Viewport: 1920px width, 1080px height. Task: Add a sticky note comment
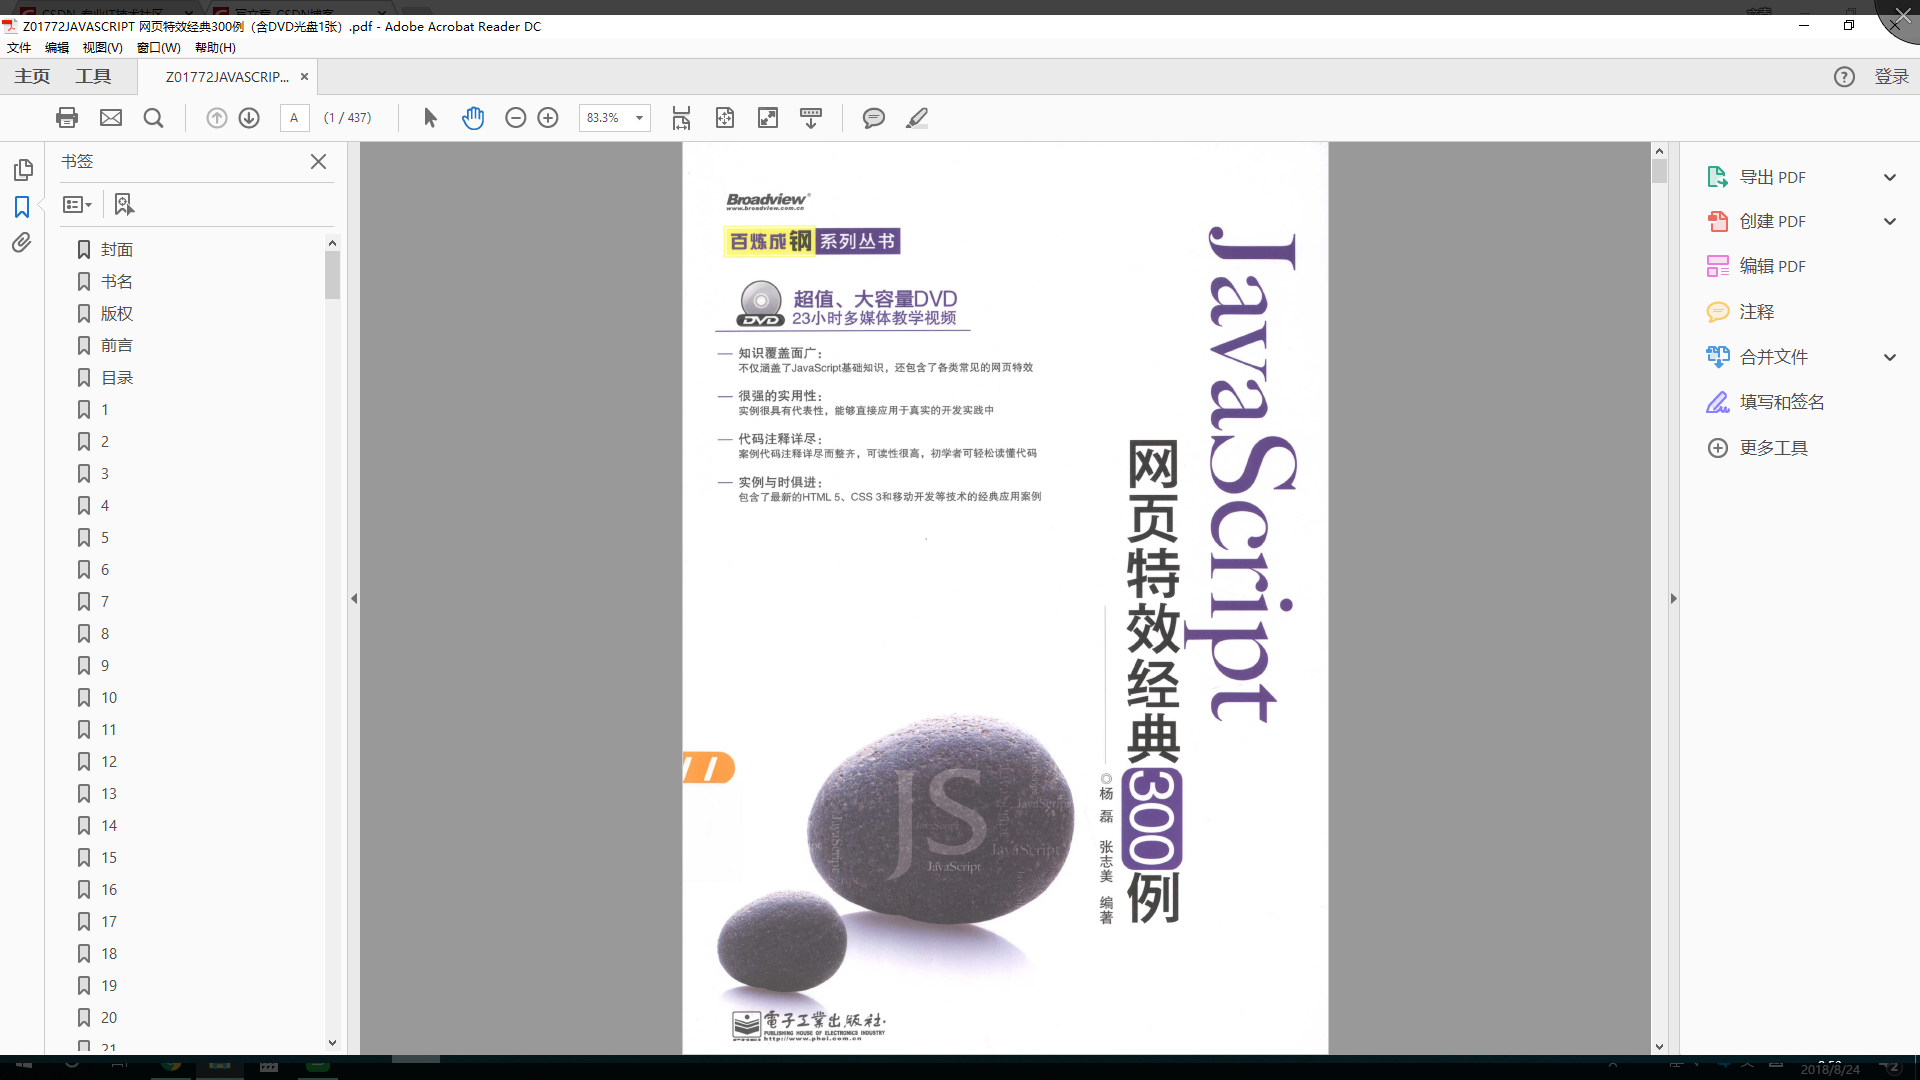tap(873, 118)
